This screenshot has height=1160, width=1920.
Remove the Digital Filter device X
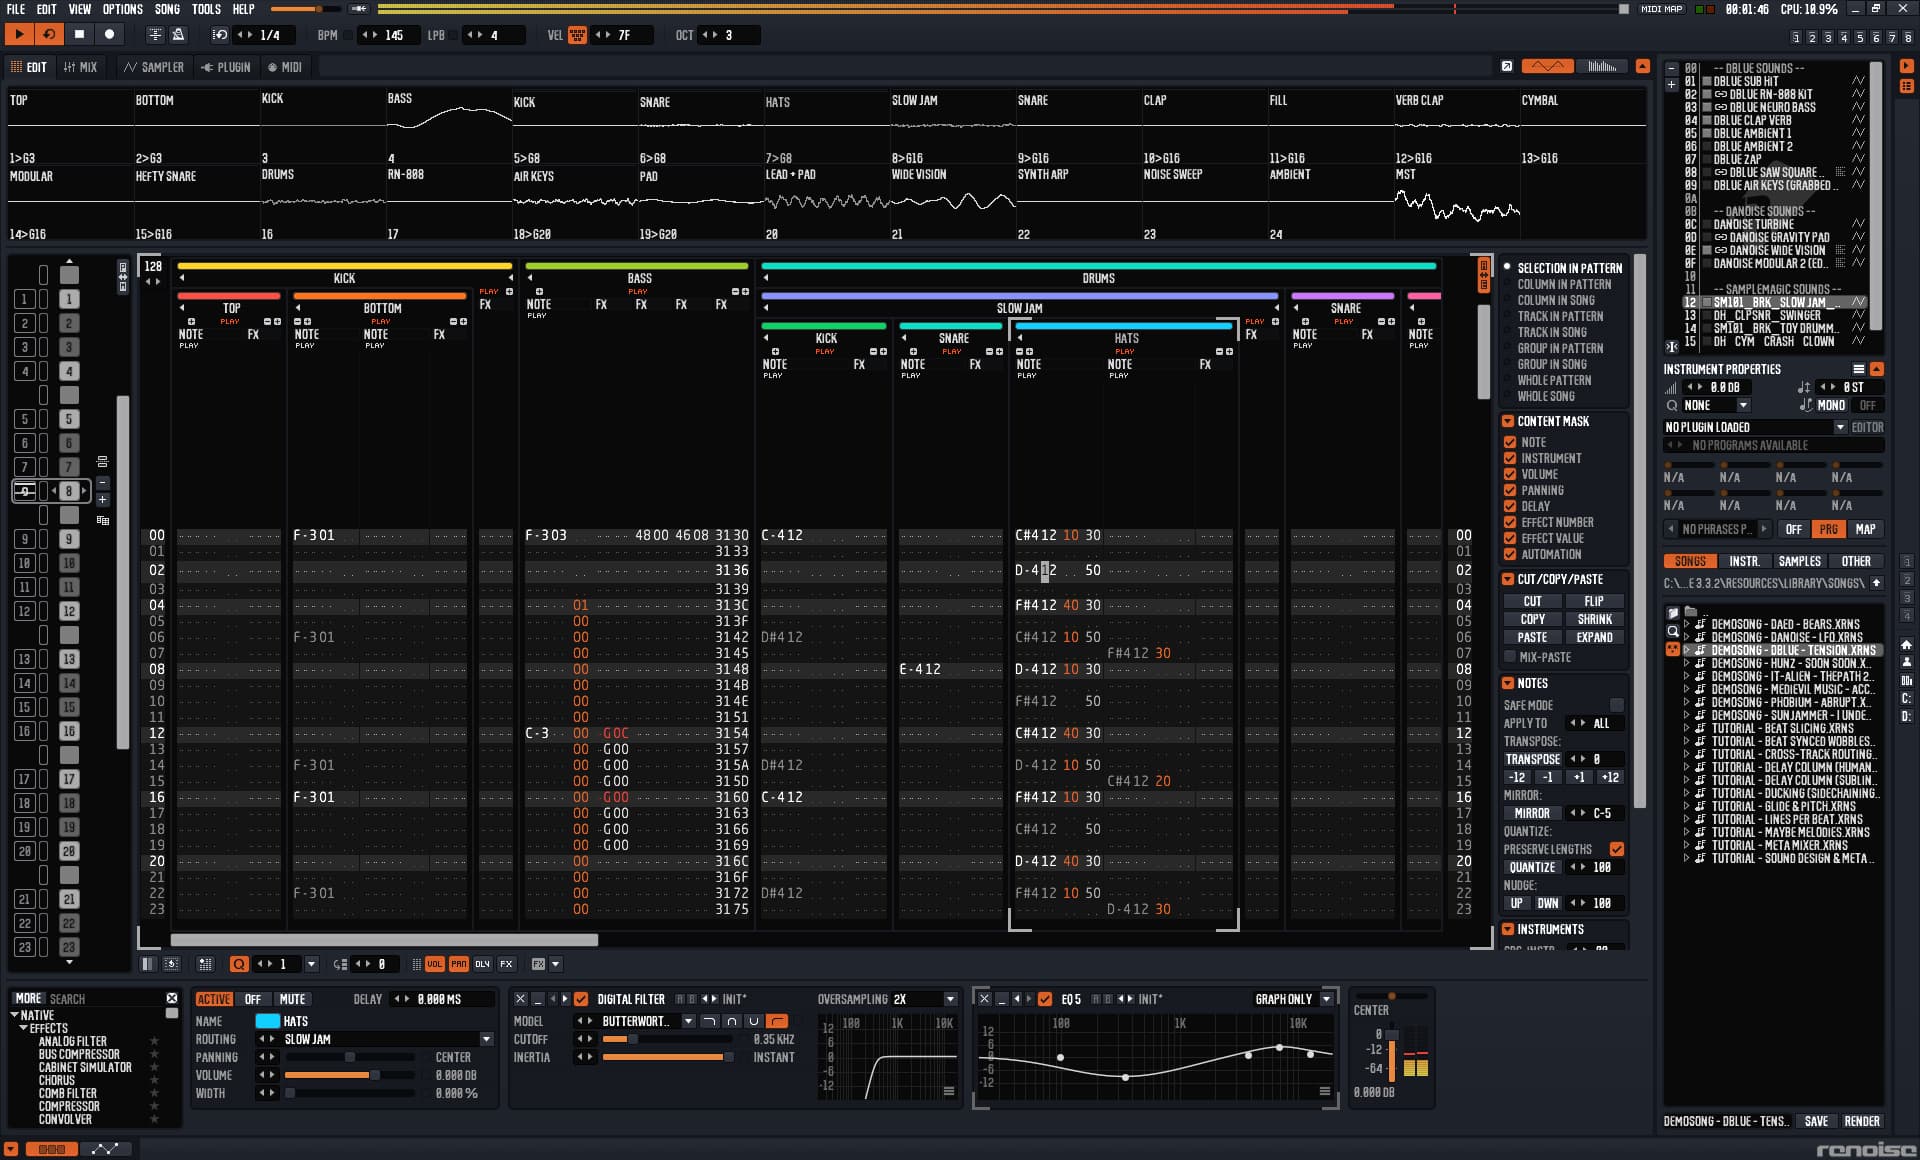click(520, 999)
